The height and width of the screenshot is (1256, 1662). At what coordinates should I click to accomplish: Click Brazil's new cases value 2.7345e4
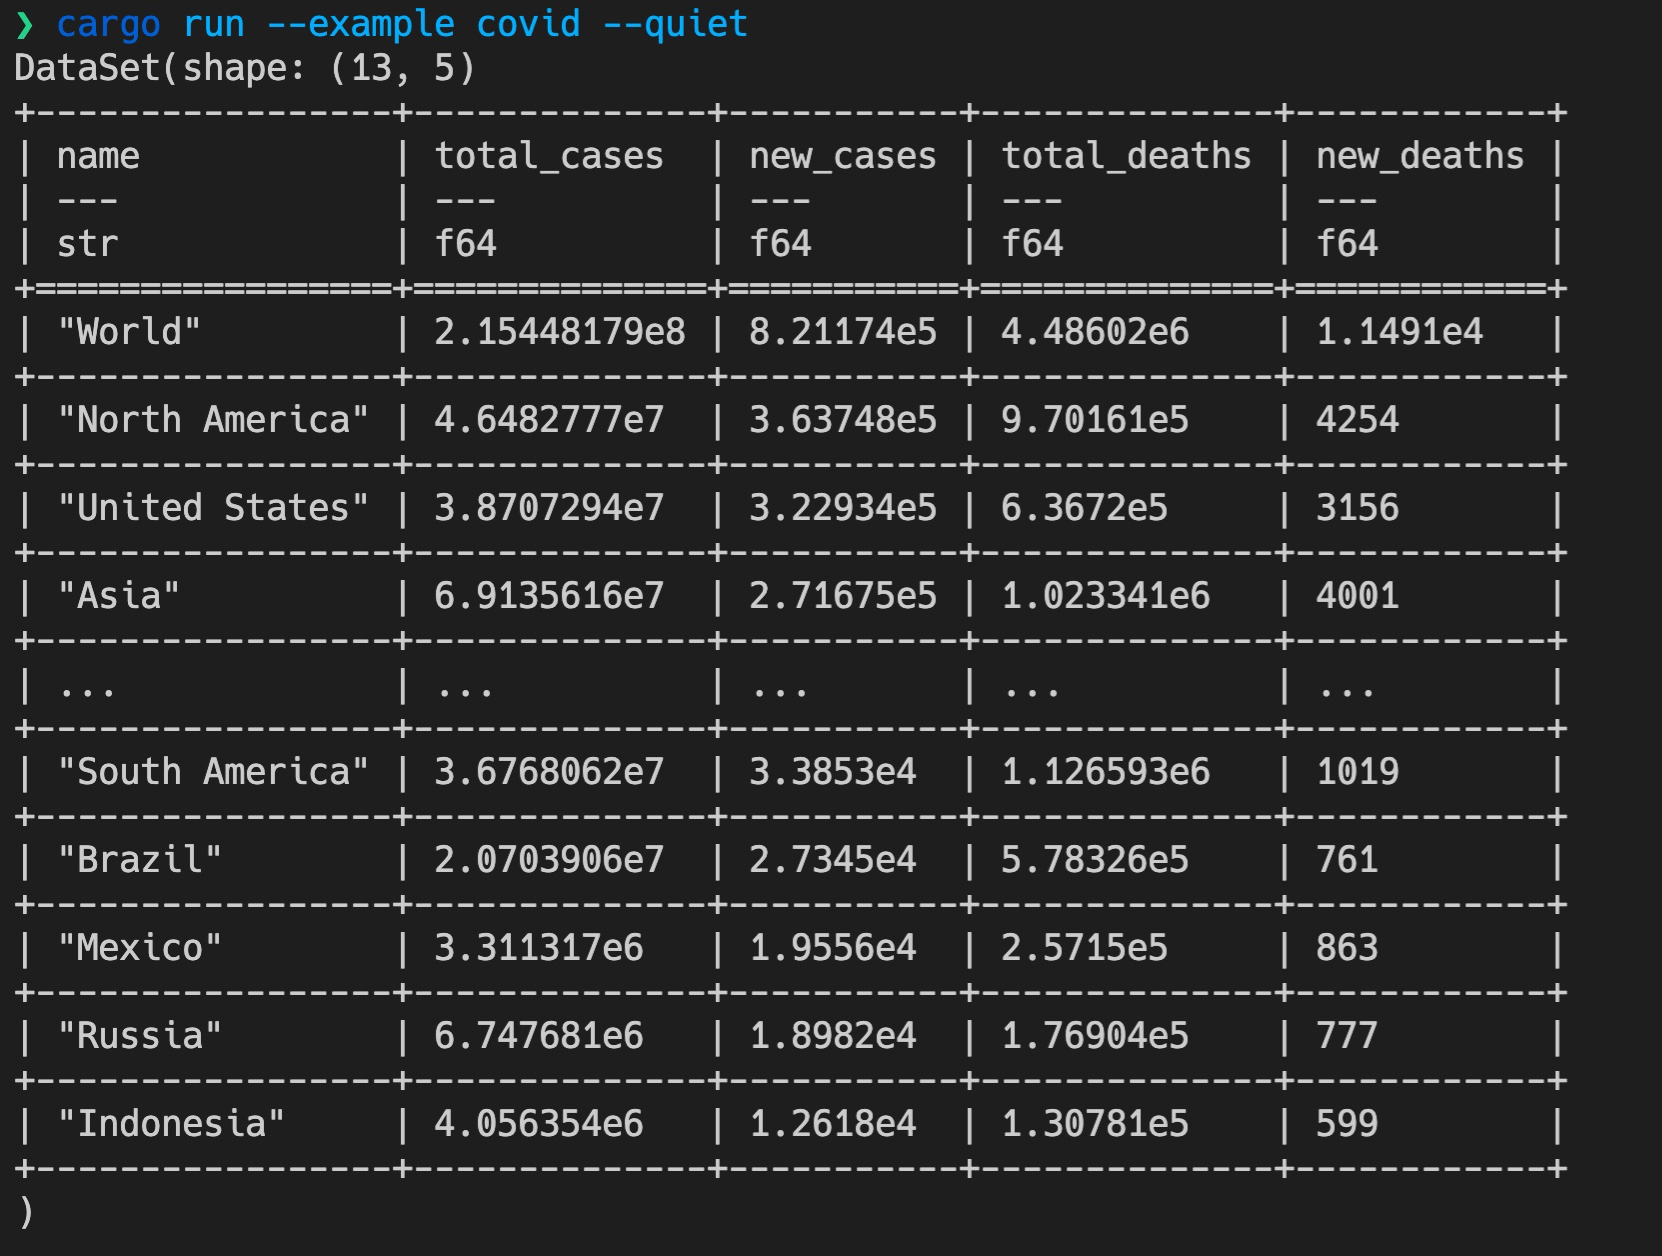pos(832,860)
